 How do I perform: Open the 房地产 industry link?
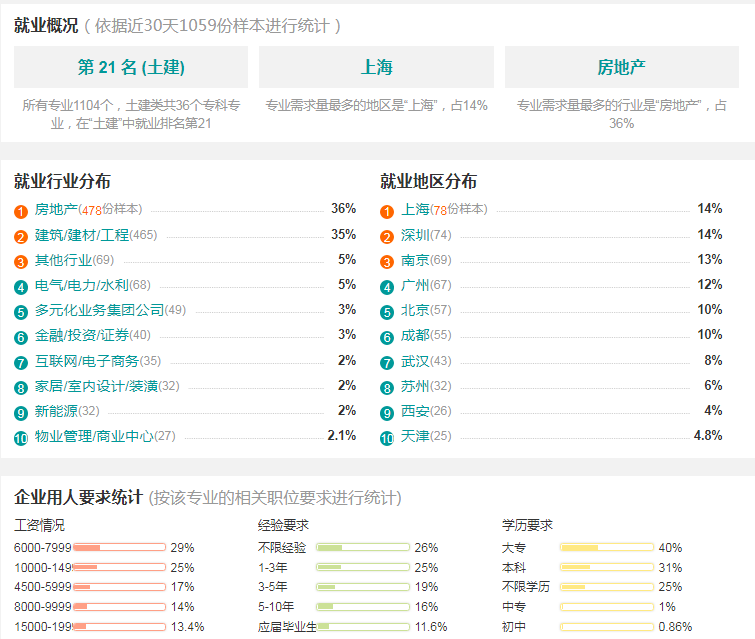coord(56,209)
